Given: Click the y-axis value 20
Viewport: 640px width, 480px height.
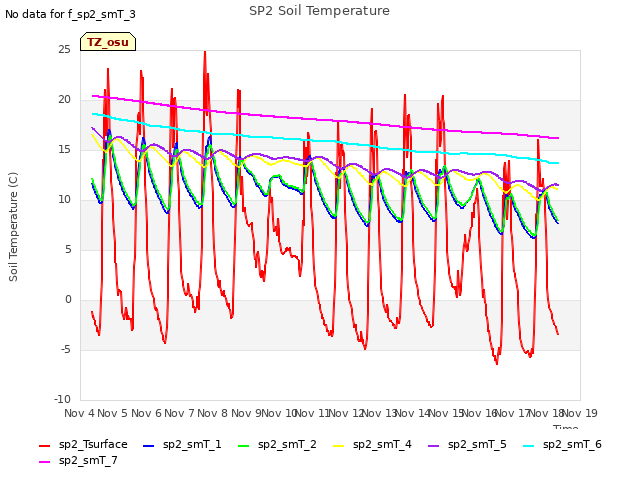Looking at the screenshot, I should (x=64, y=100).
